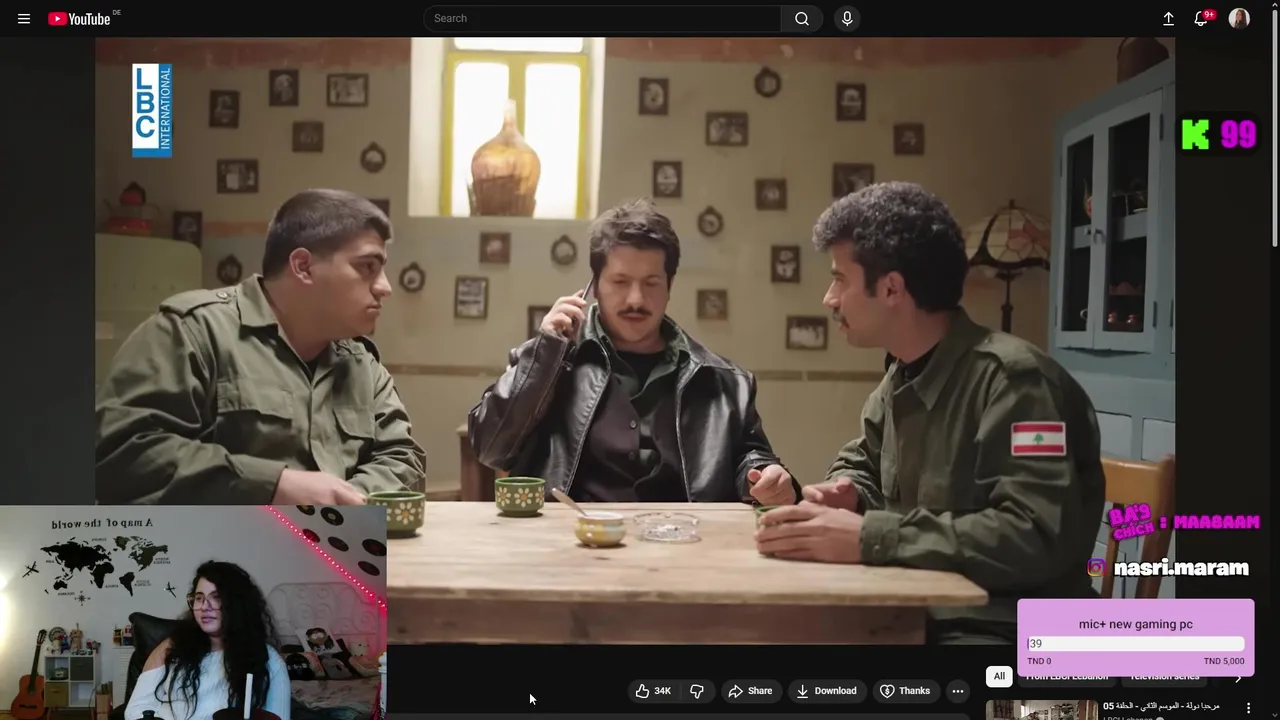Show next filter chips with arrow
Viewport: 1280px width, 720px height.
coord(1238,678)
